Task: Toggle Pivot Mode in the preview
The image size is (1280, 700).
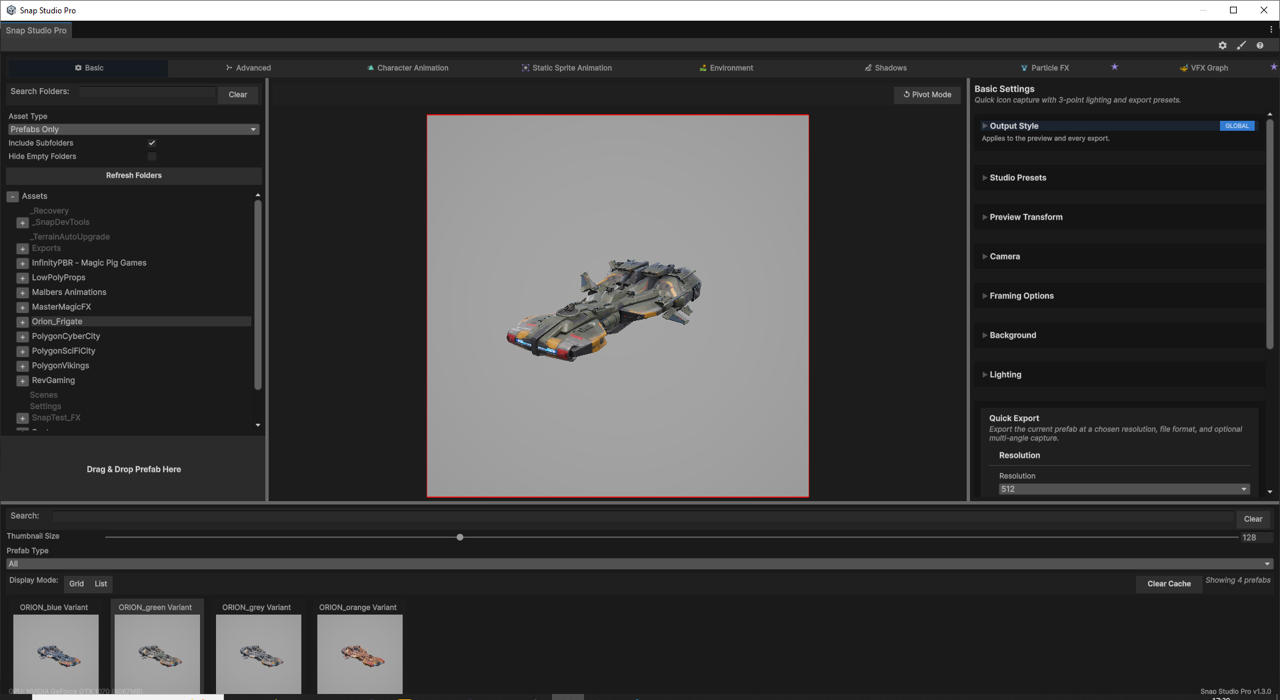Action: pyautogui.click(x=927, y=94)
